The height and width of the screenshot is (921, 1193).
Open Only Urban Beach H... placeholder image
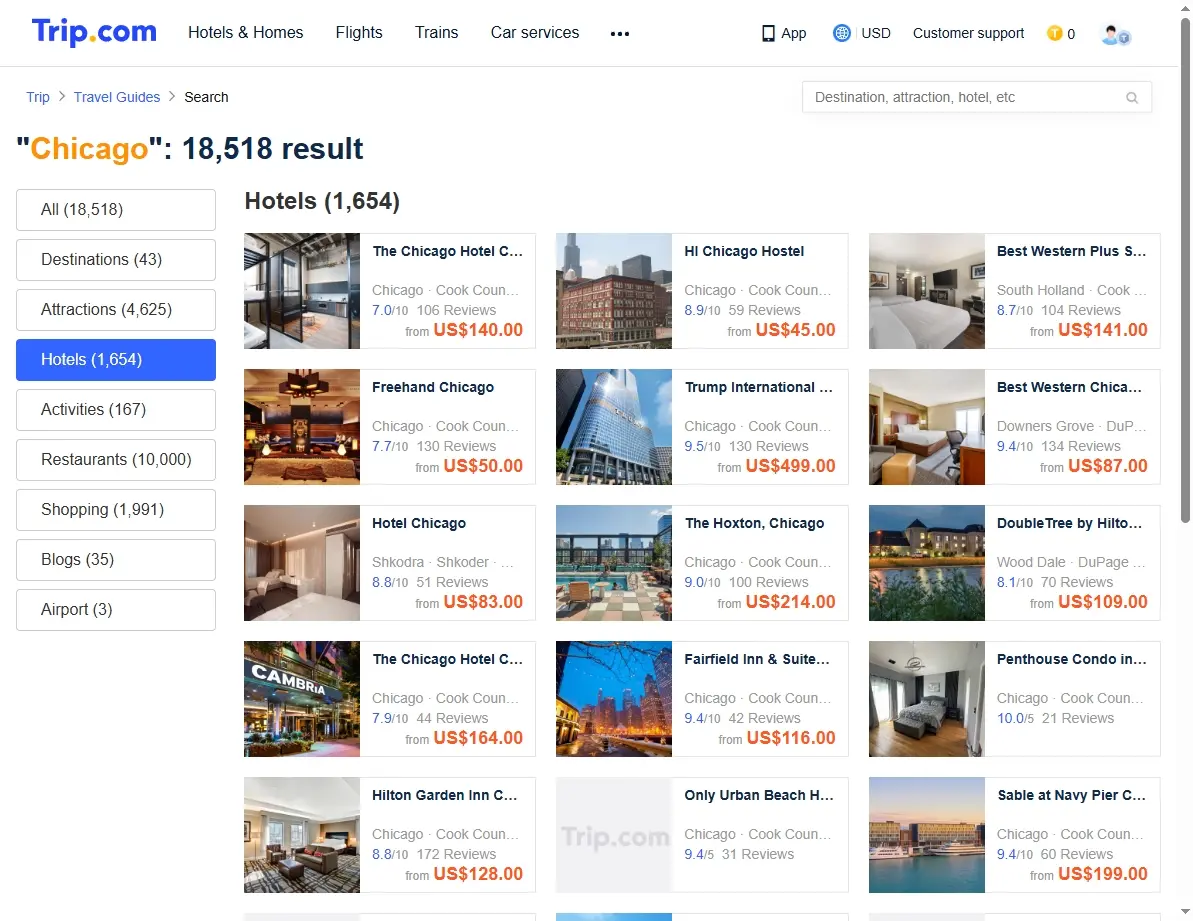(614, 835)
